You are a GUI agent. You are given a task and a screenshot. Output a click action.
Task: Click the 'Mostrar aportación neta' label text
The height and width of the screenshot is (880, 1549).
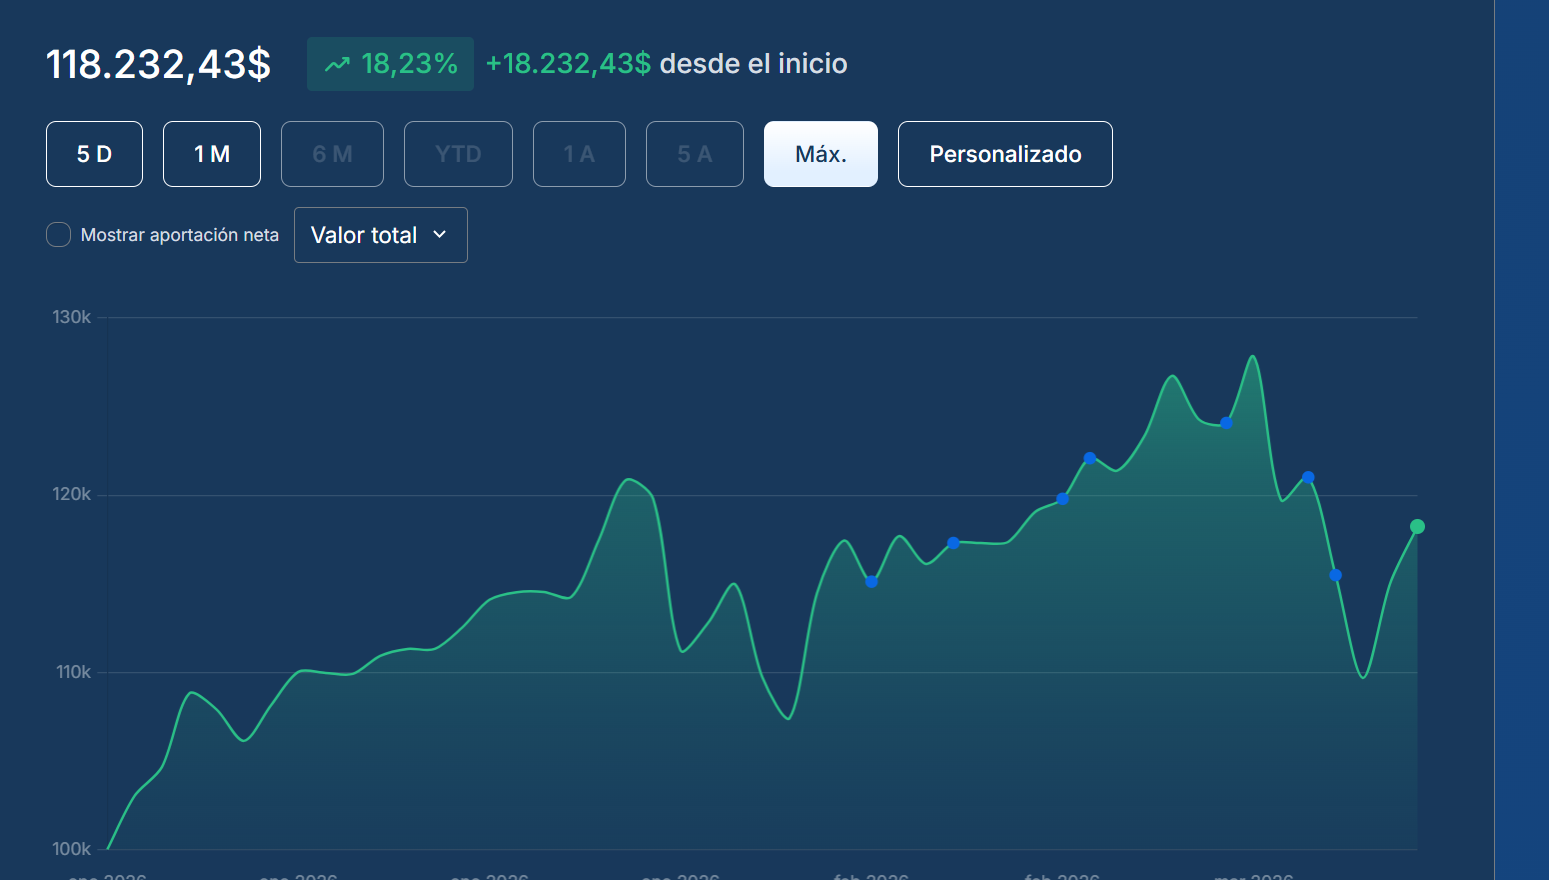[180, 235]
